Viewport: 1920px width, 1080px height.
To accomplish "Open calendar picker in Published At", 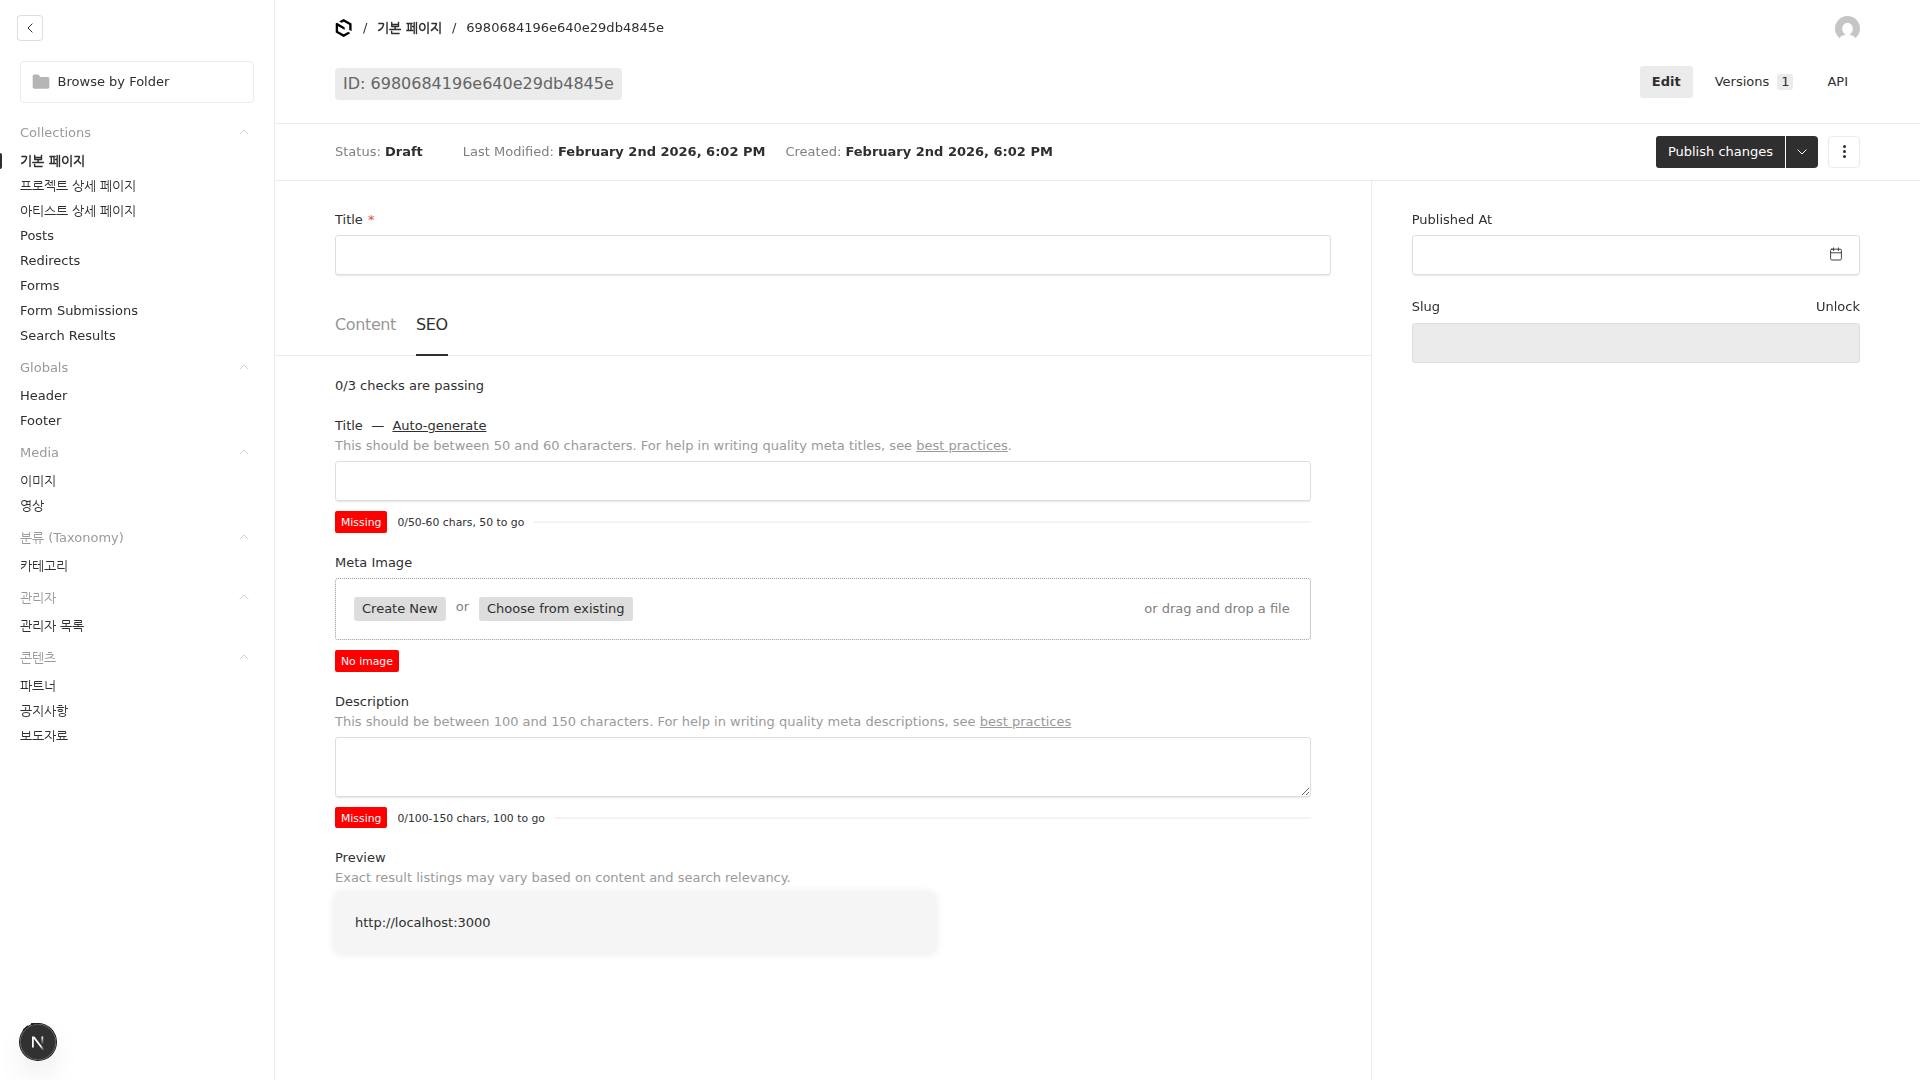I will coord(1836,255).
